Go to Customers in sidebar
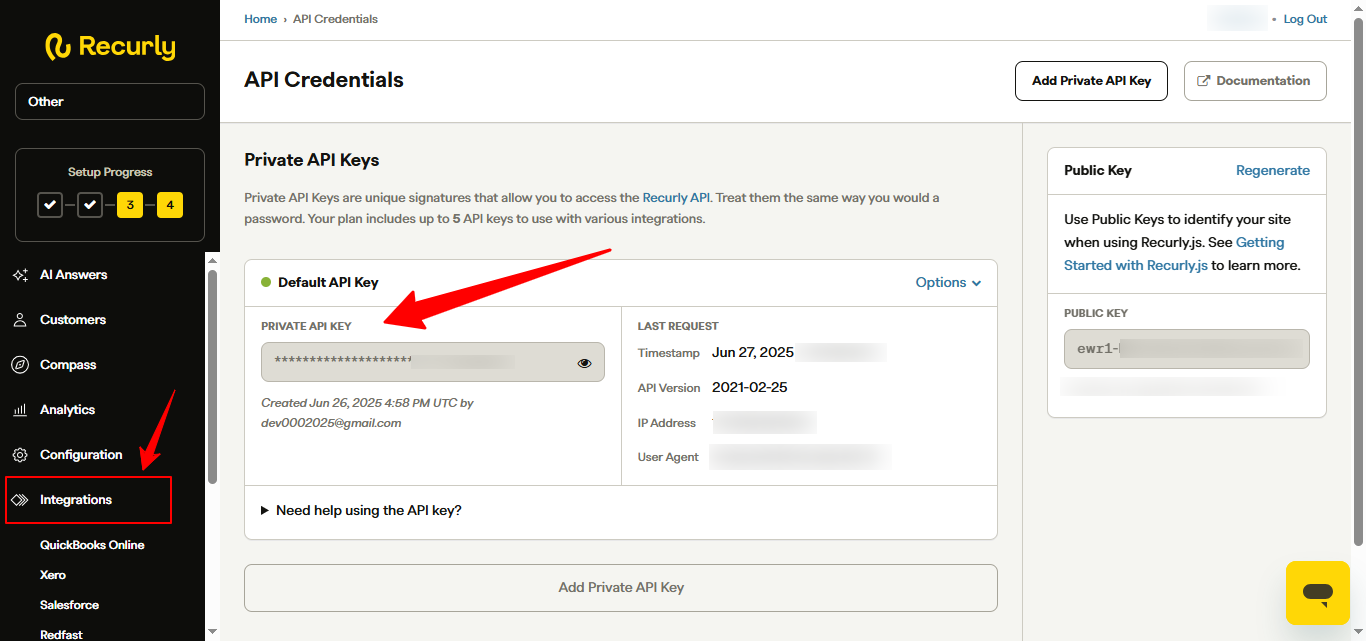Screen dimensions: 1366x641 pos(73,320)
